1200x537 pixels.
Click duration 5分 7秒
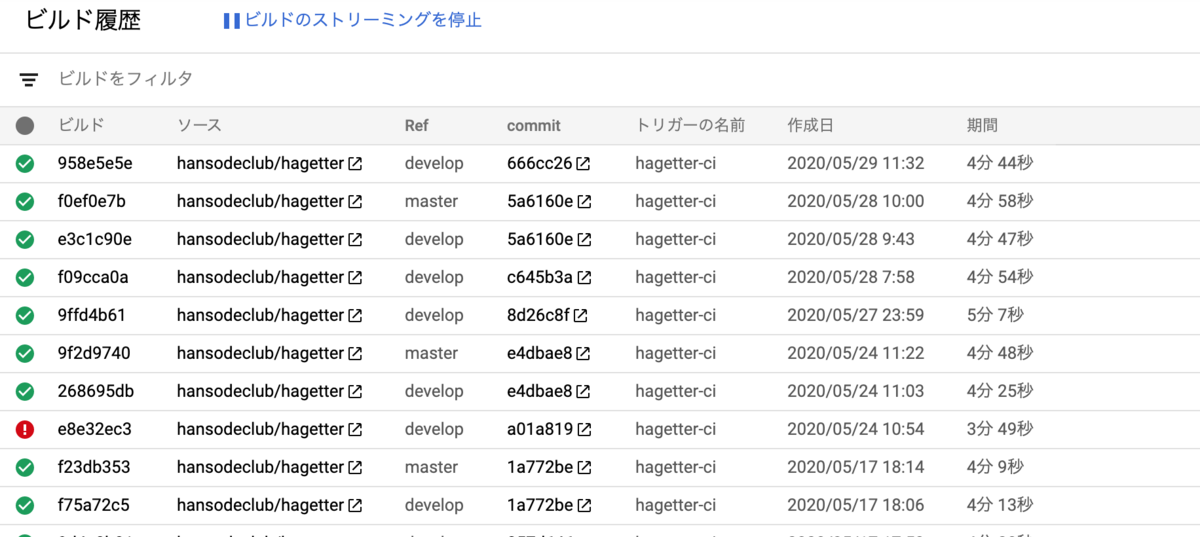995,315
